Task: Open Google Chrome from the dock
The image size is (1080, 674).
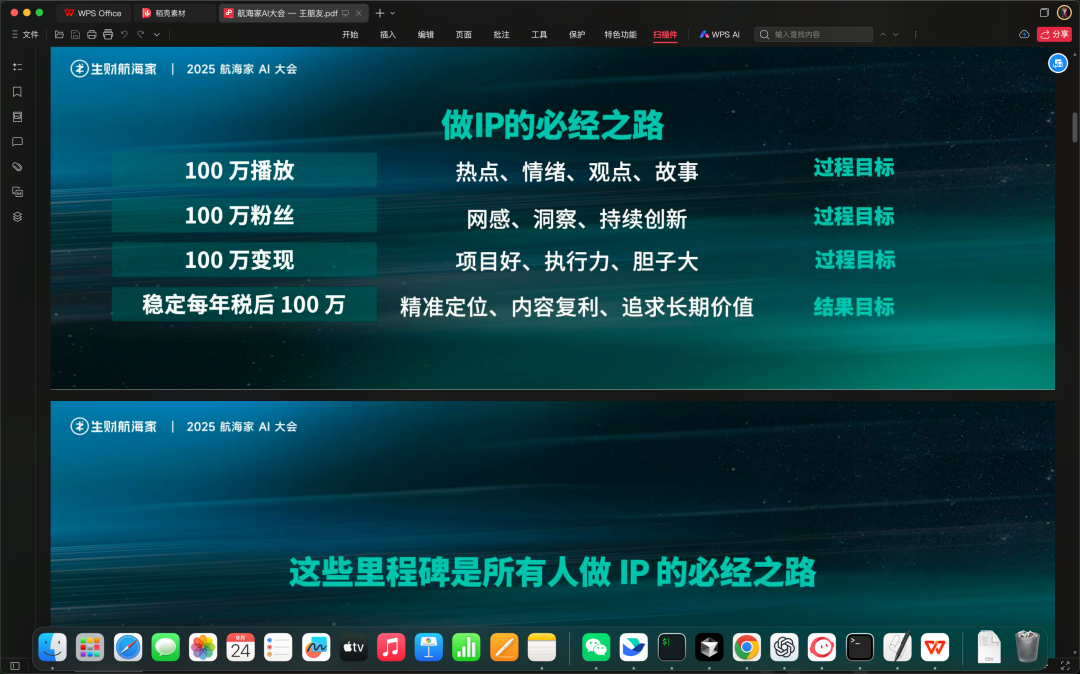Action: (747, 647)
